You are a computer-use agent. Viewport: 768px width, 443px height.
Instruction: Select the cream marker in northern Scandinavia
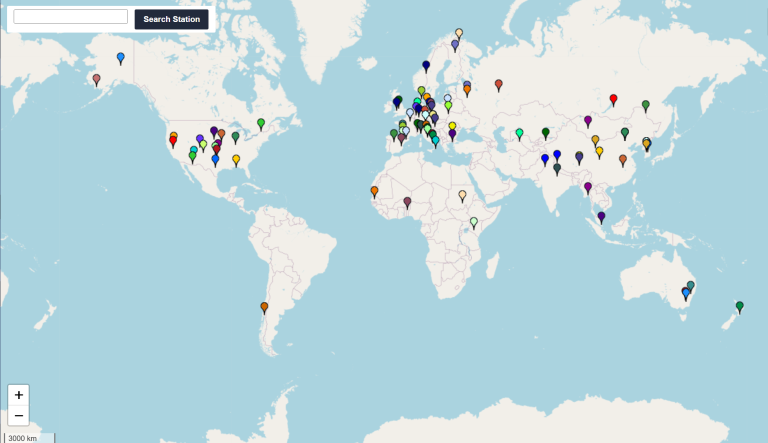tap(459, 34)
